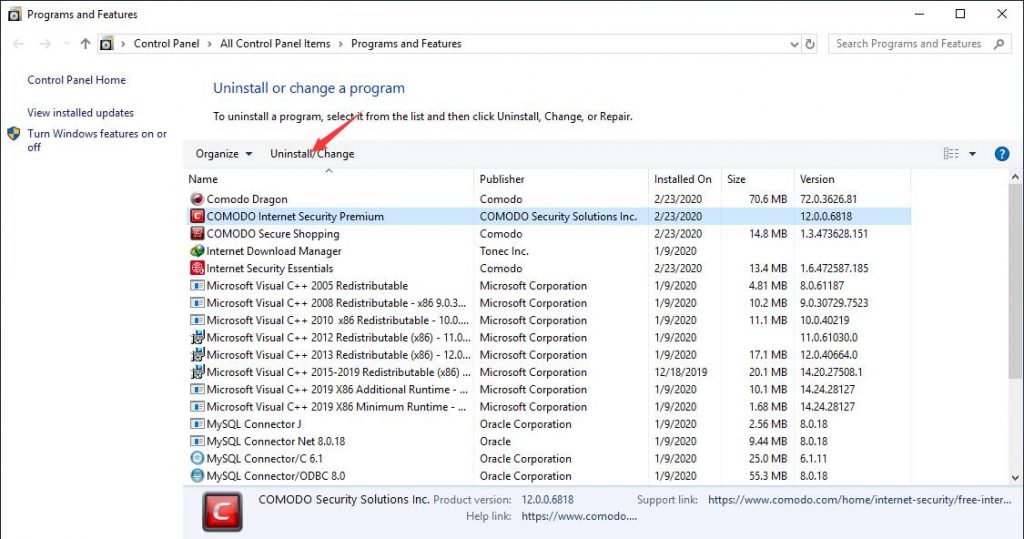
Task: Click the MySQL Connector Net 8.0.18 icon
Action: pos(197,441)
